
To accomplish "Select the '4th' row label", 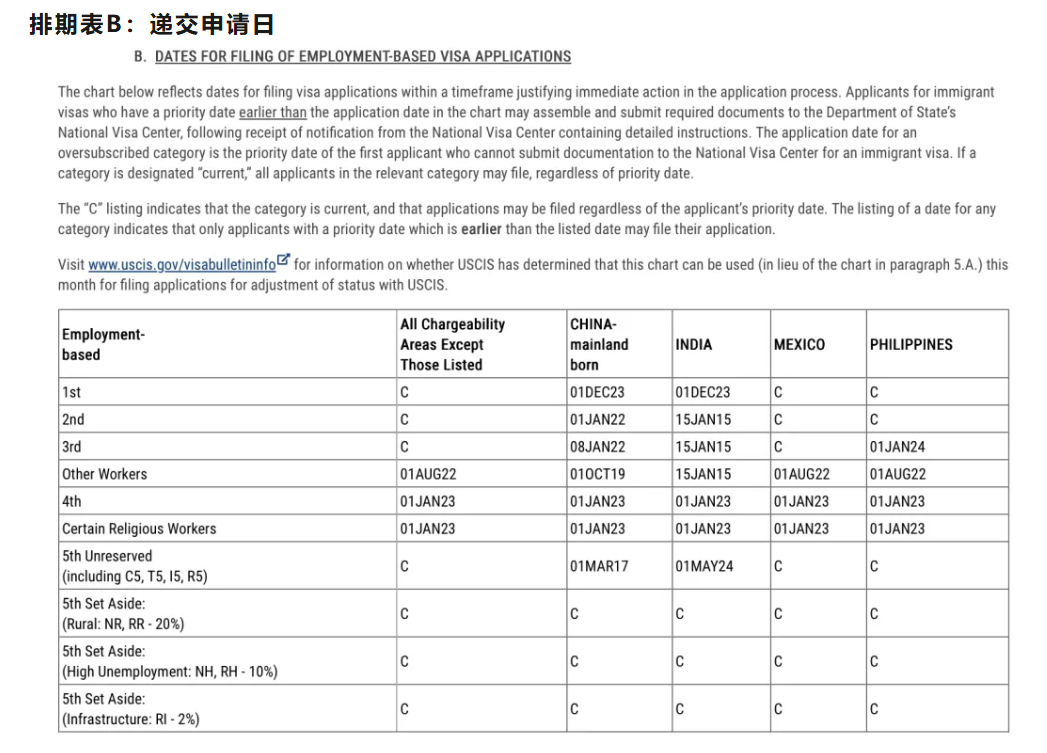I will [71, 502].
